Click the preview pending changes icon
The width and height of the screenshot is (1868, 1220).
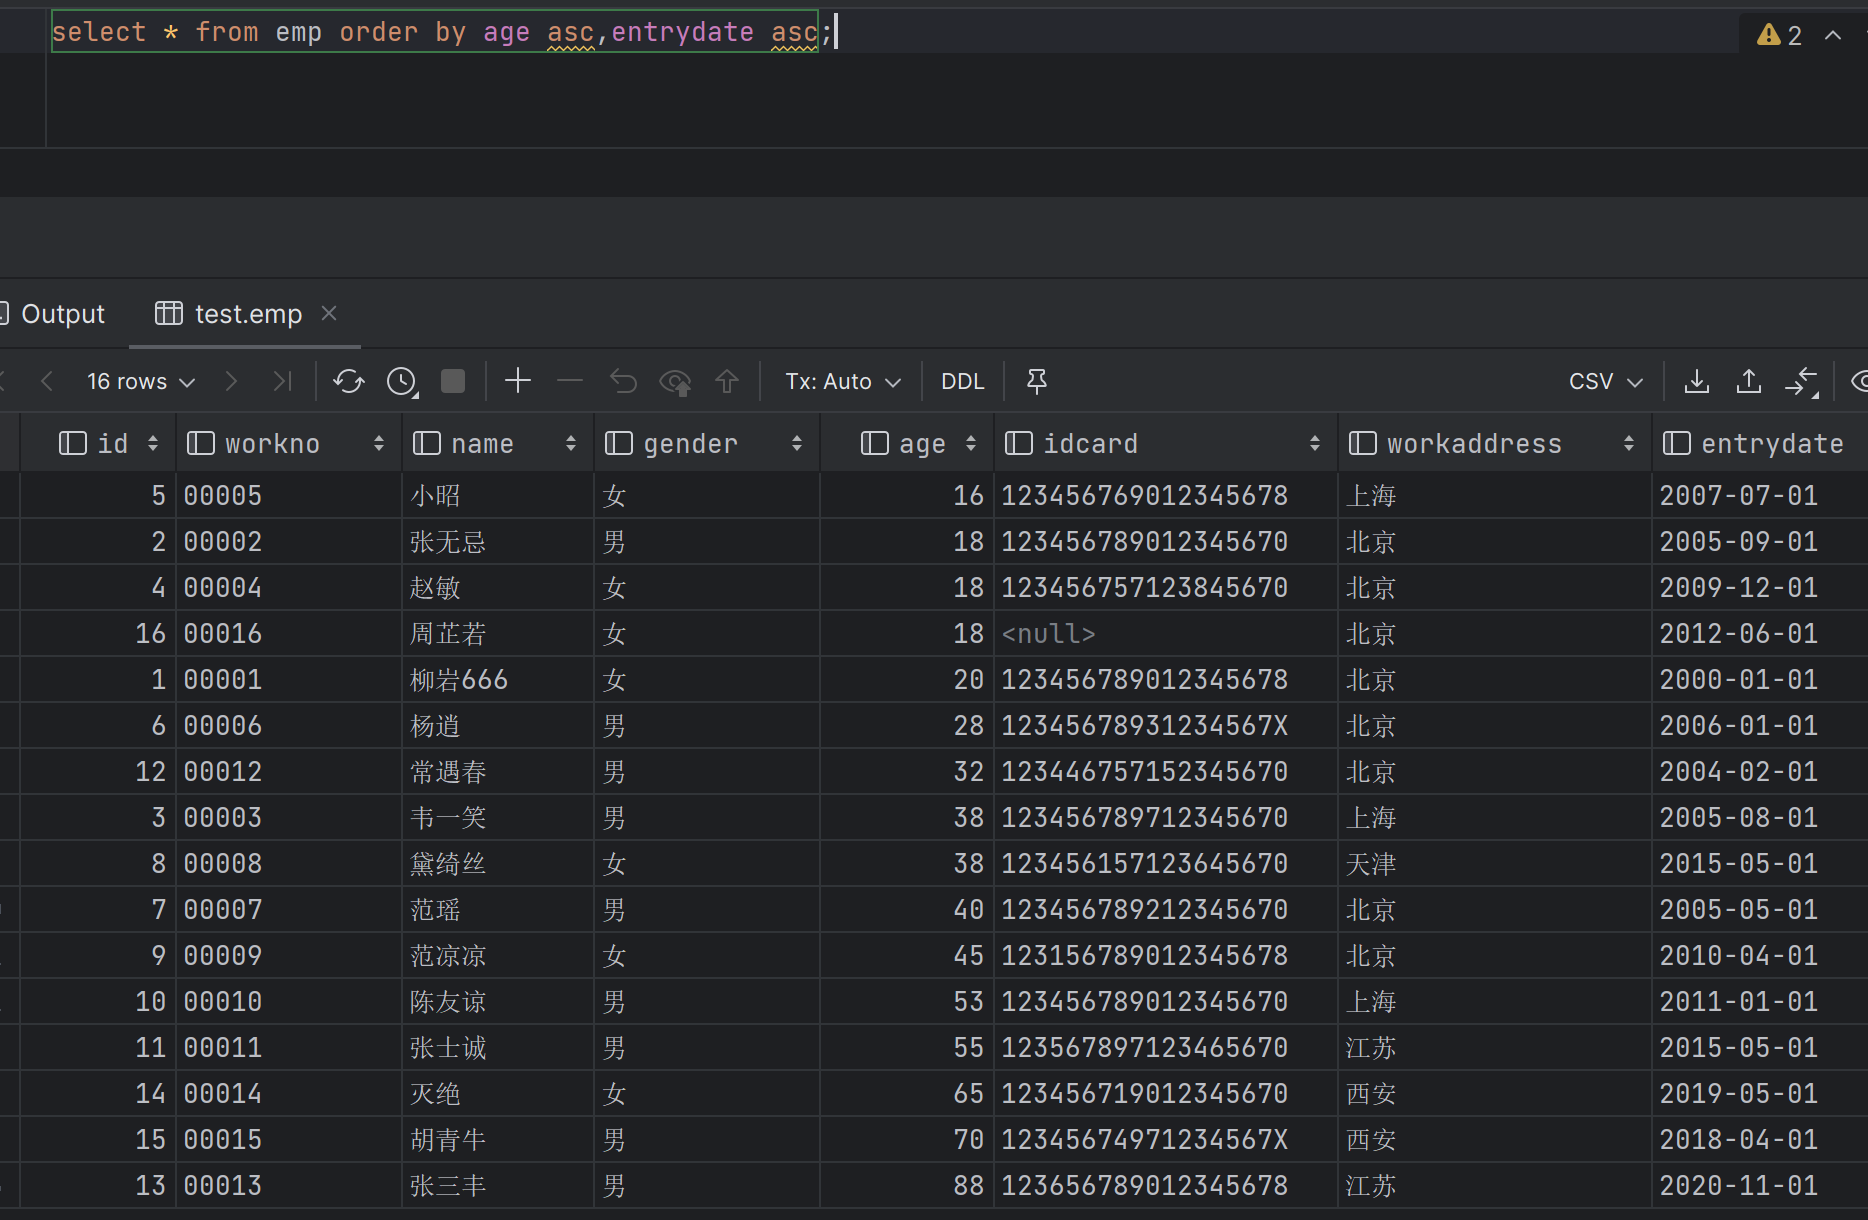click(x=676, y=382)
